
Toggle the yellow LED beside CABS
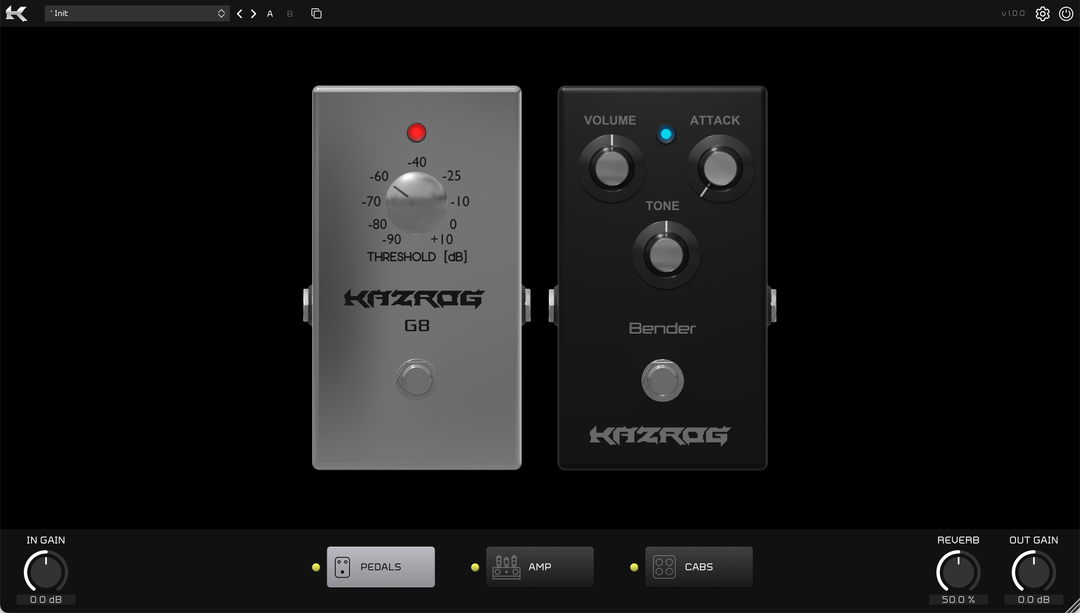click(634, 567)
